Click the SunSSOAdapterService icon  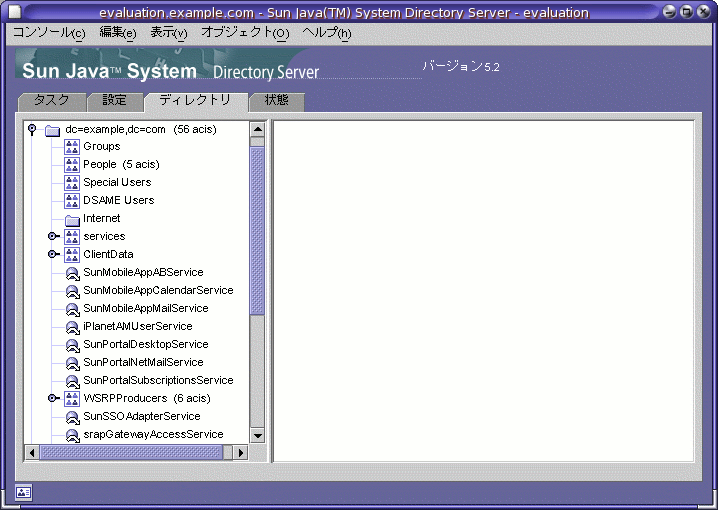(72, 417)
